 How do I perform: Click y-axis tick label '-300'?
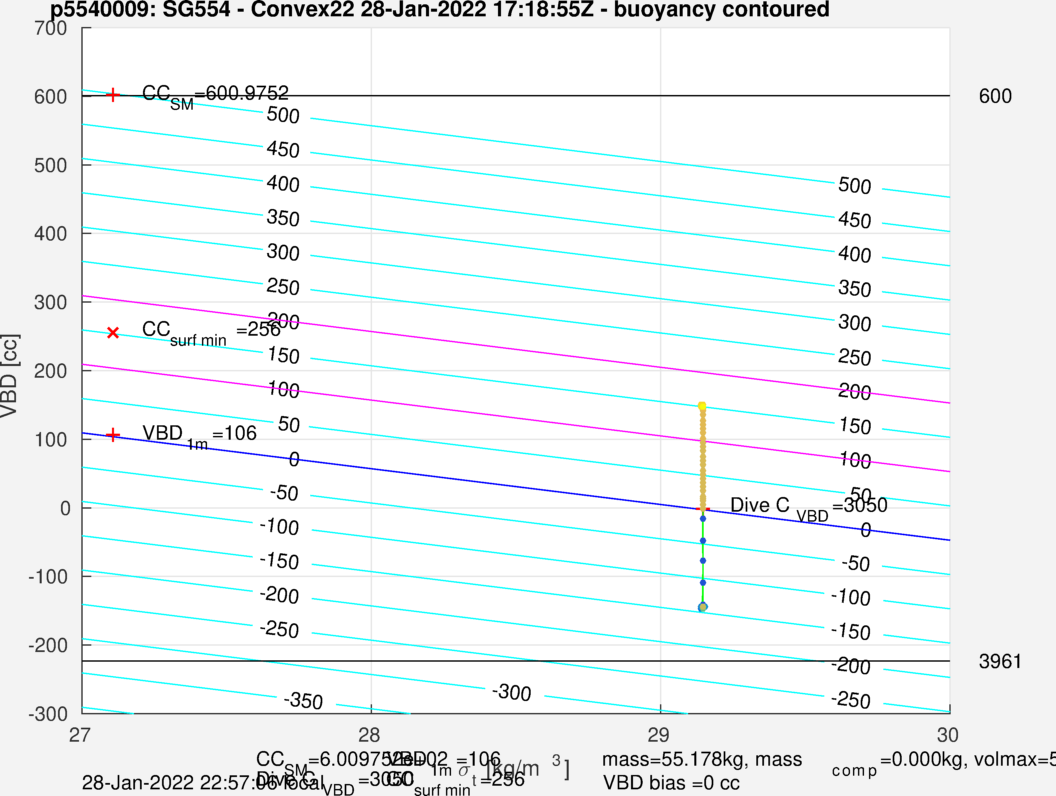48,713
